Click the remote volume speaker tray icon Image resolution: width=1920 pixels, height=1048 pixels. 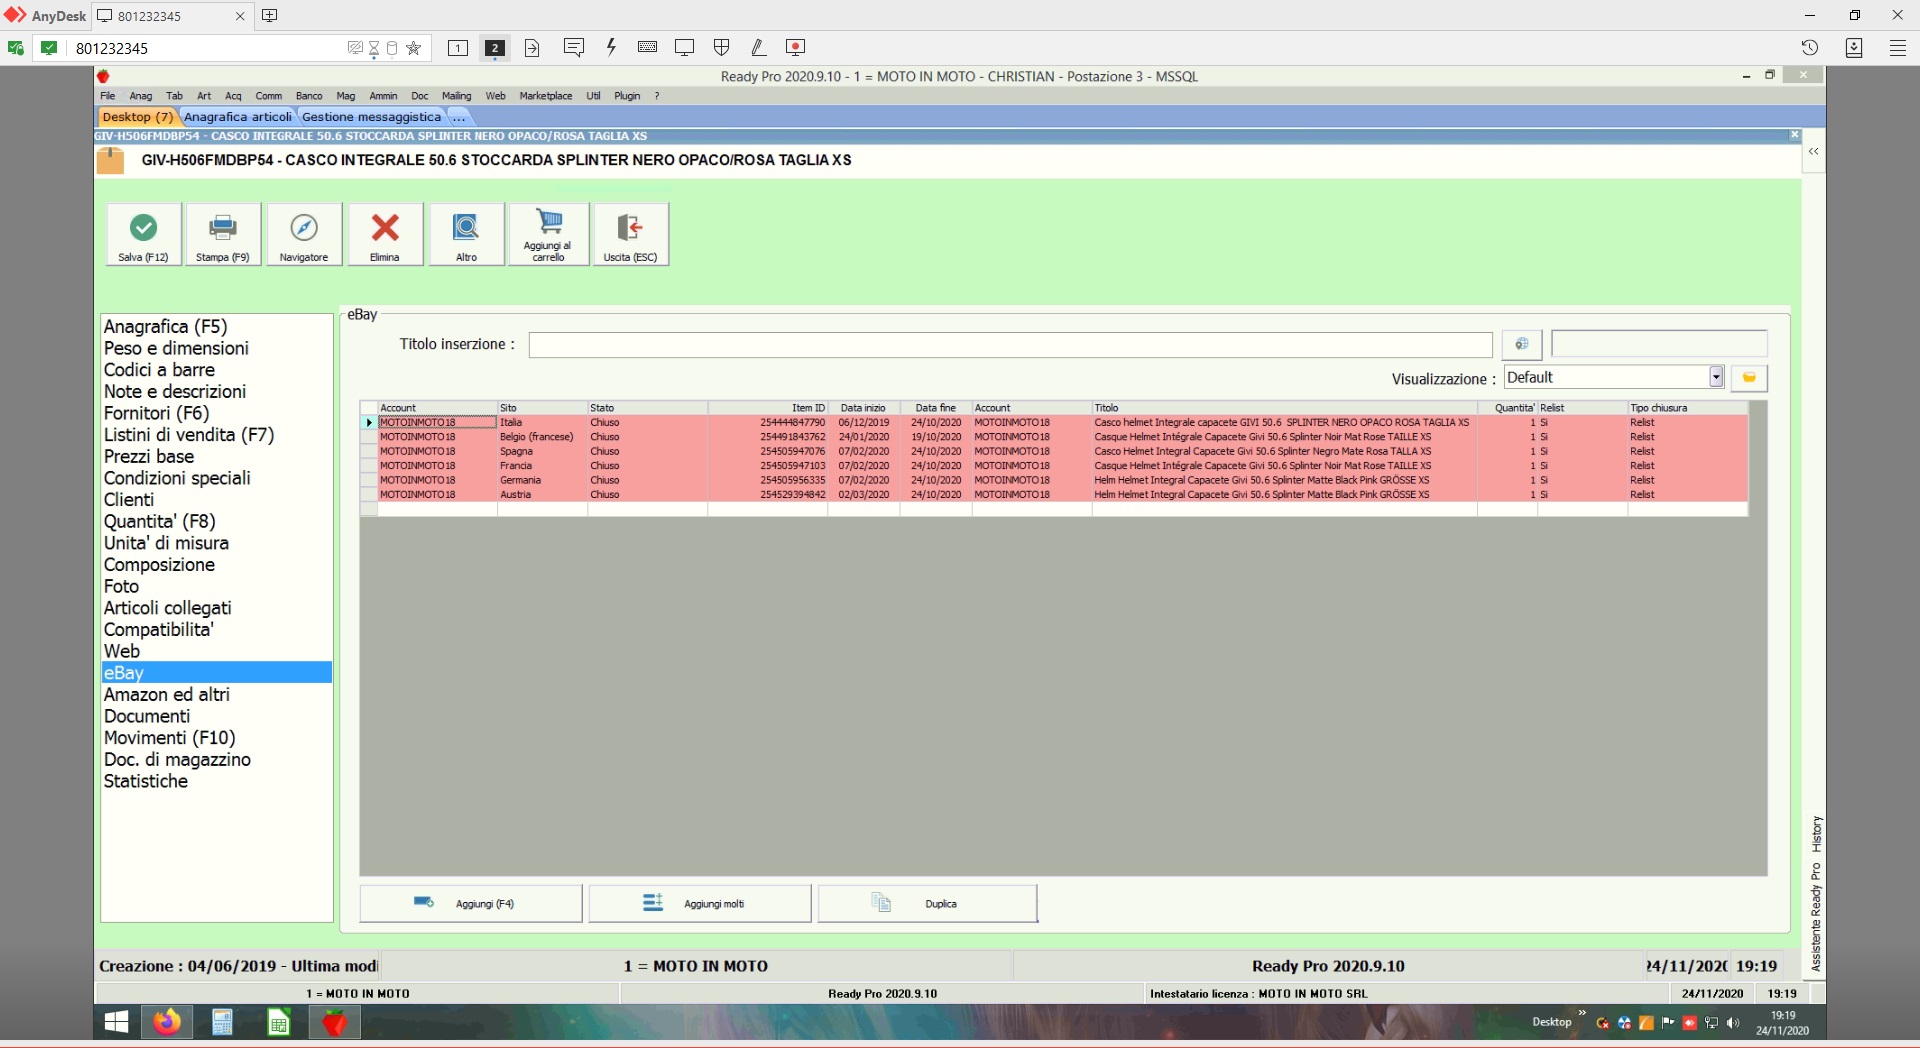(x=1733, y=1023)
